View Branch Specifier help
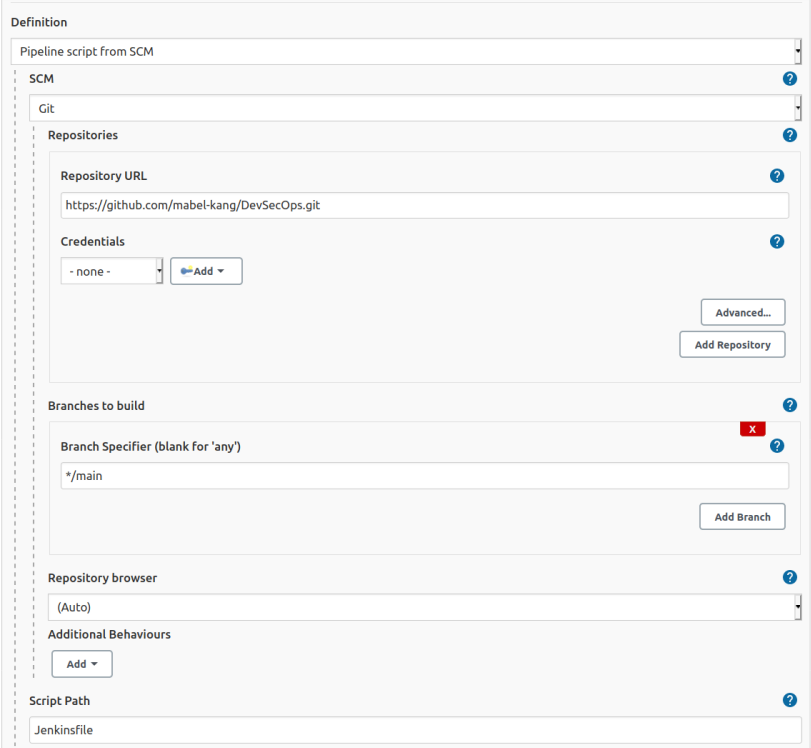Image resolution: width=811 pixels, height=748 pixels. point(777,446)
